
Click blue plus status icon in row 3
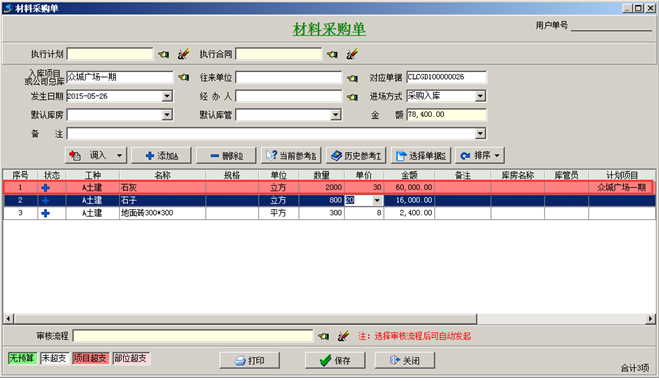[46, 213]
